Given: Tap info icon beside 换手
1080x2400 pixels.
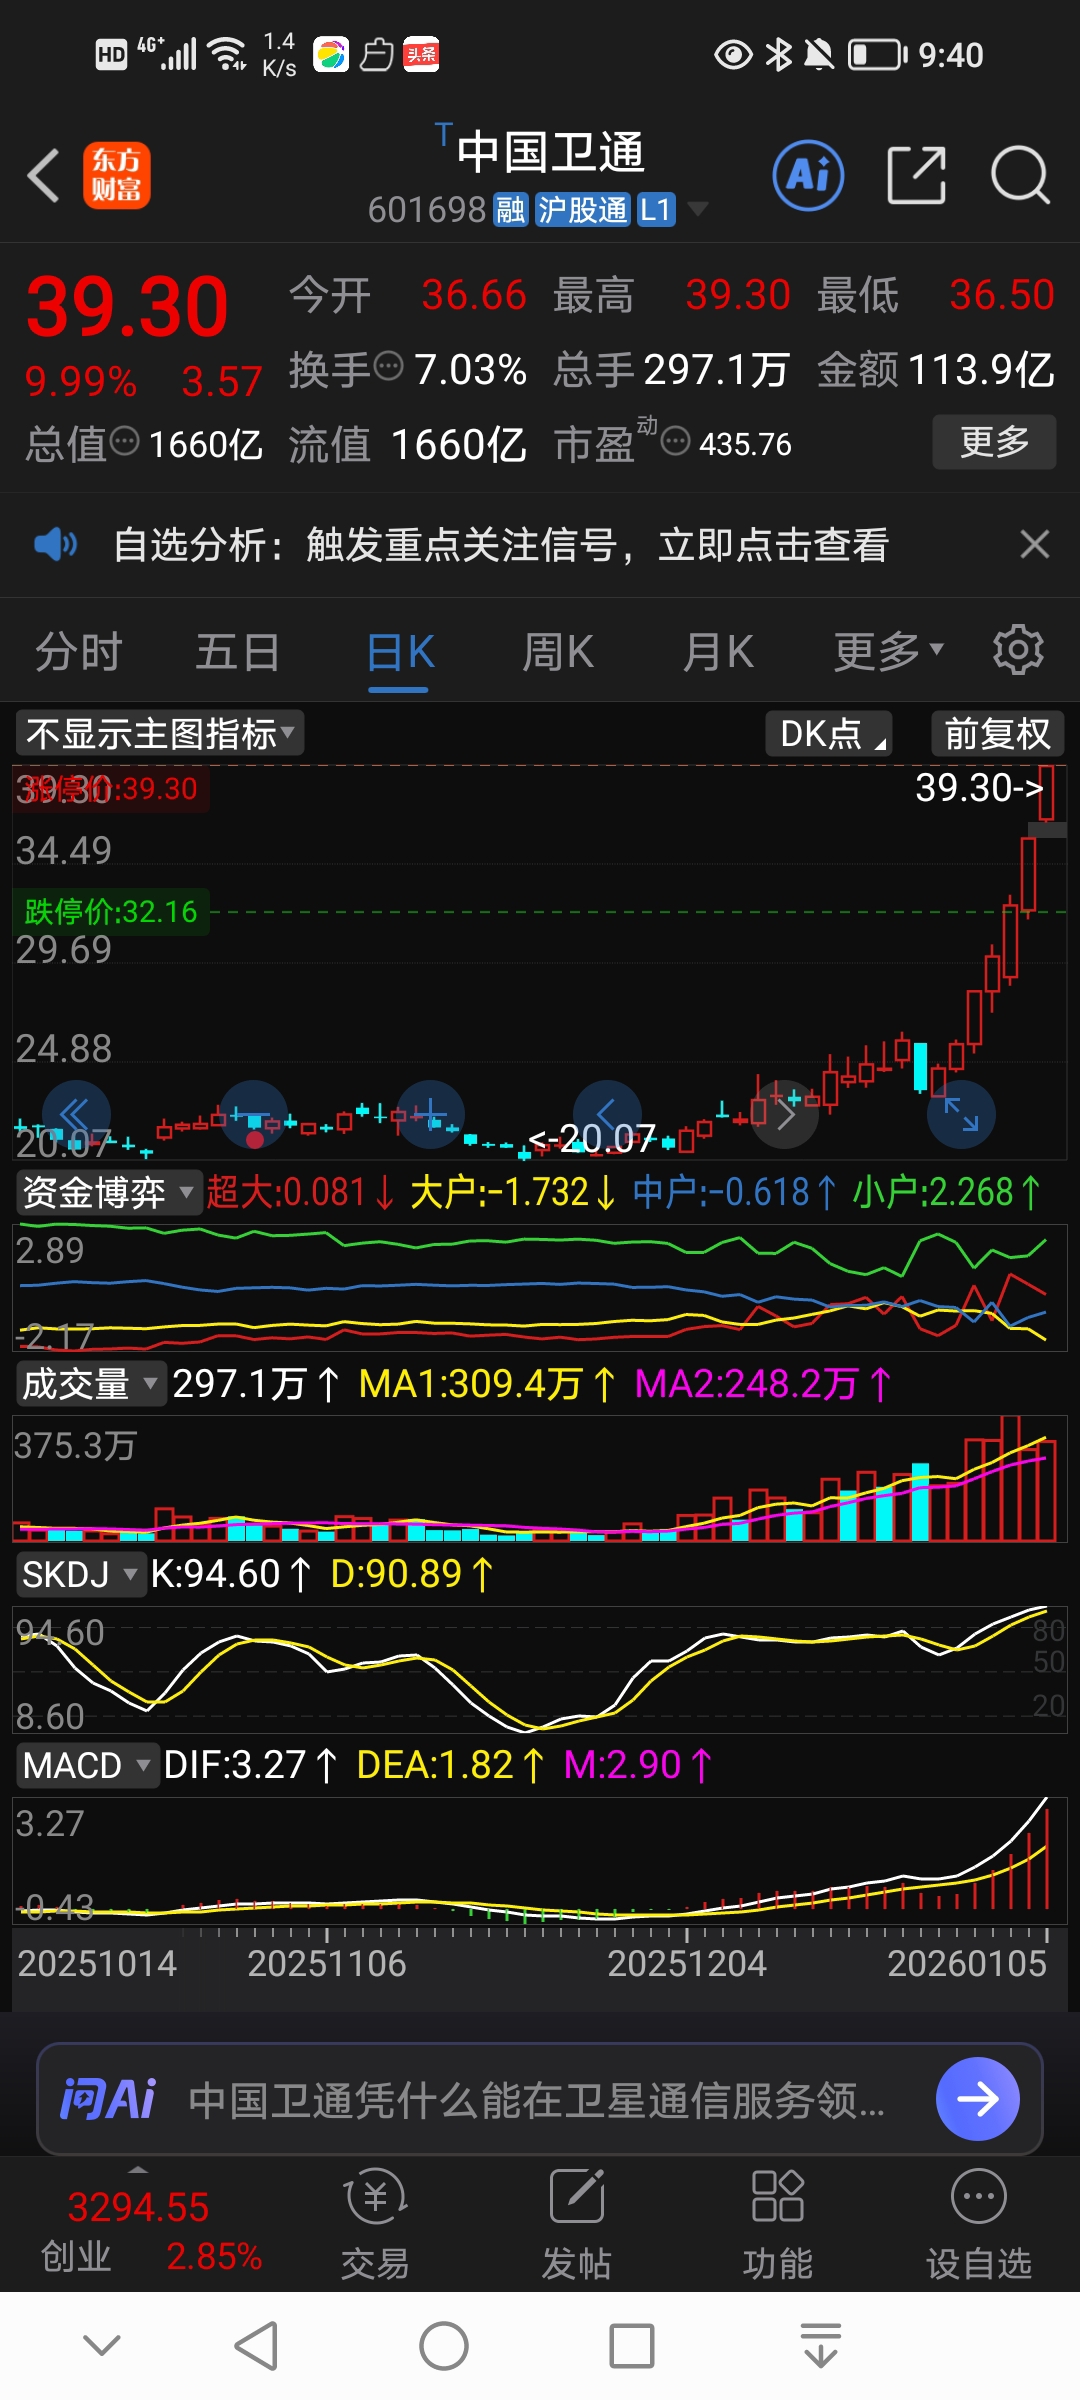Looking at the screenshot, I should 388,366.
